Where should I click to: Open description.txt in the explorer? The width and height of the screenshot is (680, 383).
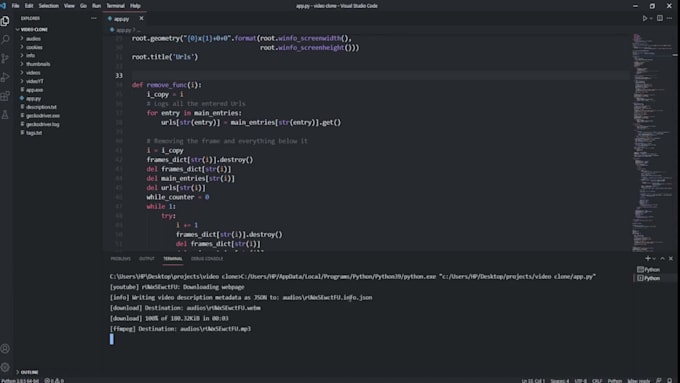pyautogui.click(x=41, y=107)
